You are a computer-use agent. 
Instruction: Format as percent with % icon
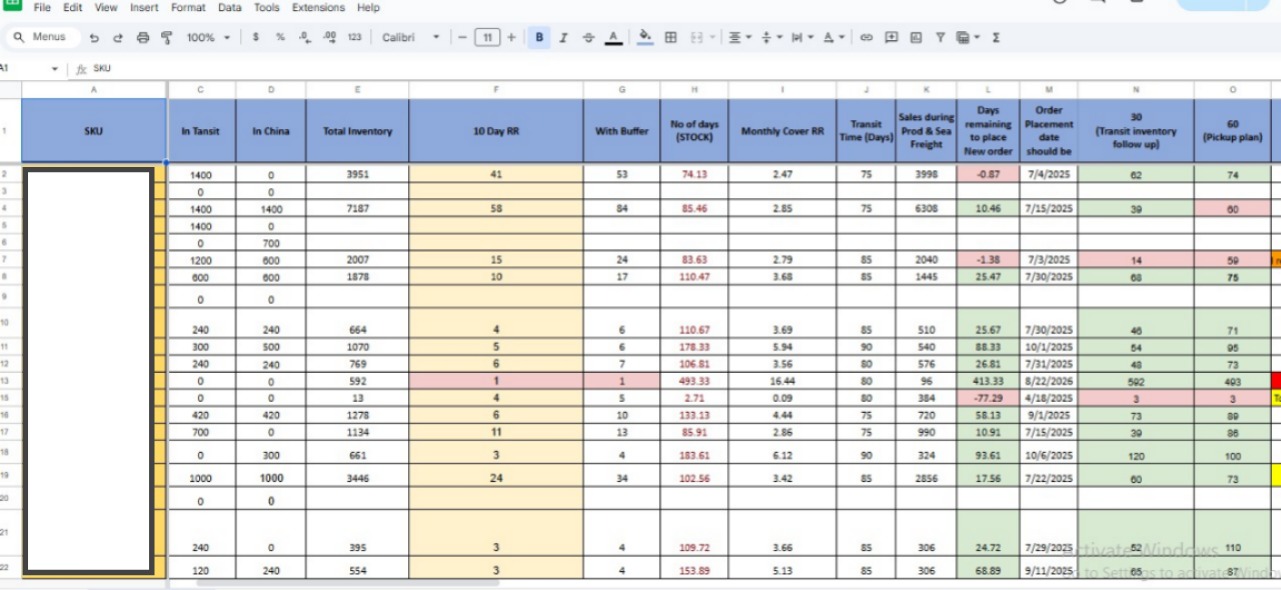pyautogui.click(x=280, y=37)
